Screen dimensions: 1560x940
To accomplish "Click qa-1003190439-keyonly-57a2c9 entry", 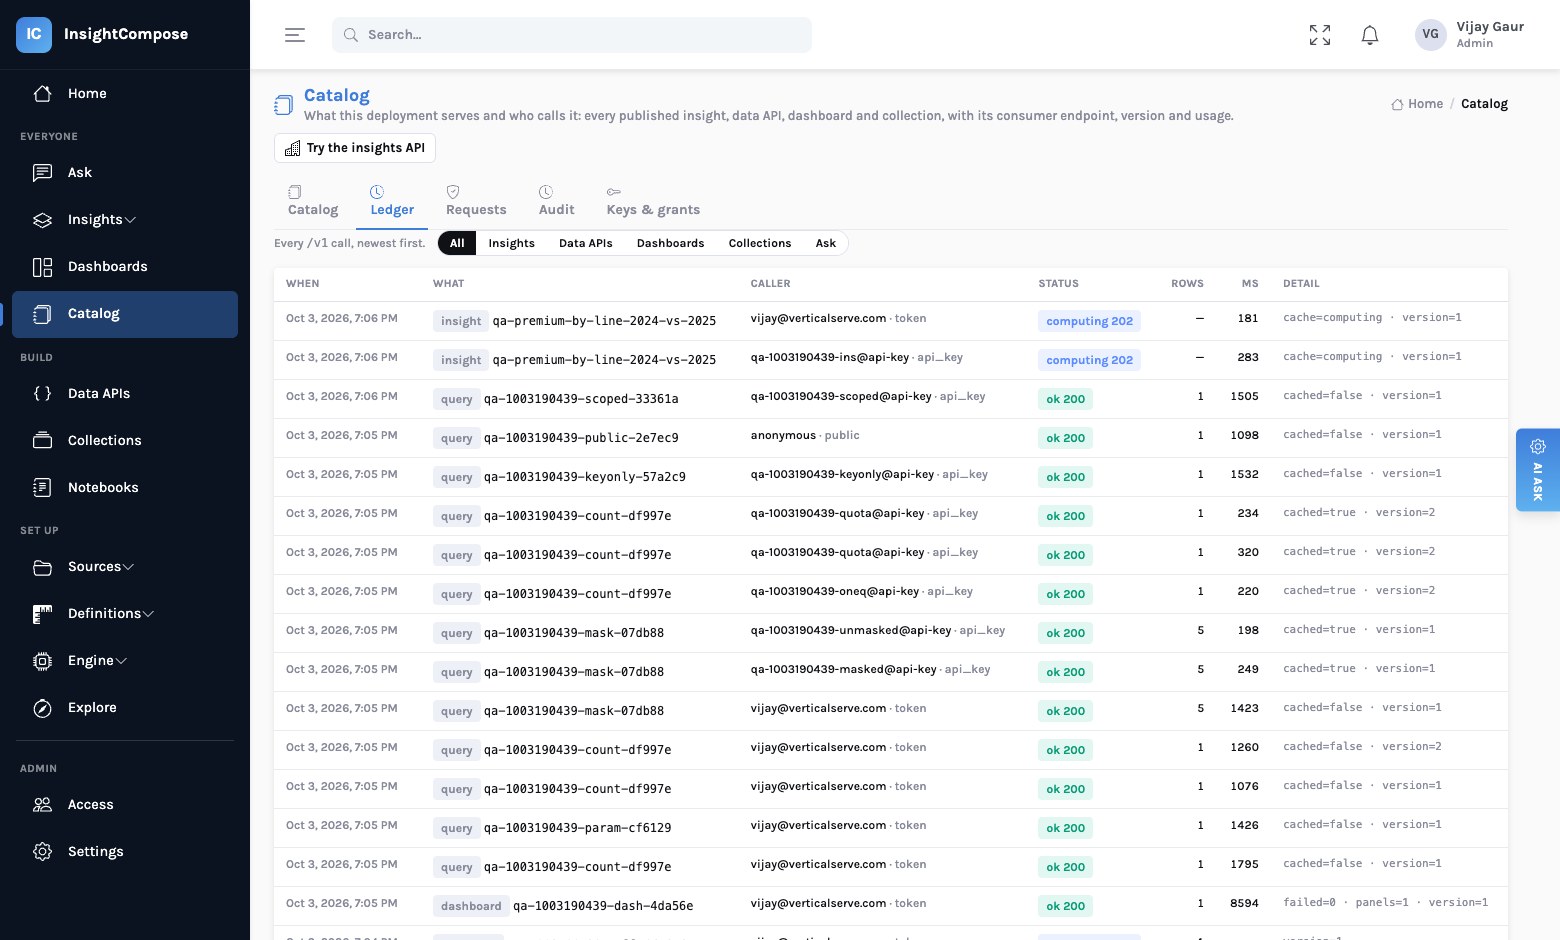I will click(585, 477).
